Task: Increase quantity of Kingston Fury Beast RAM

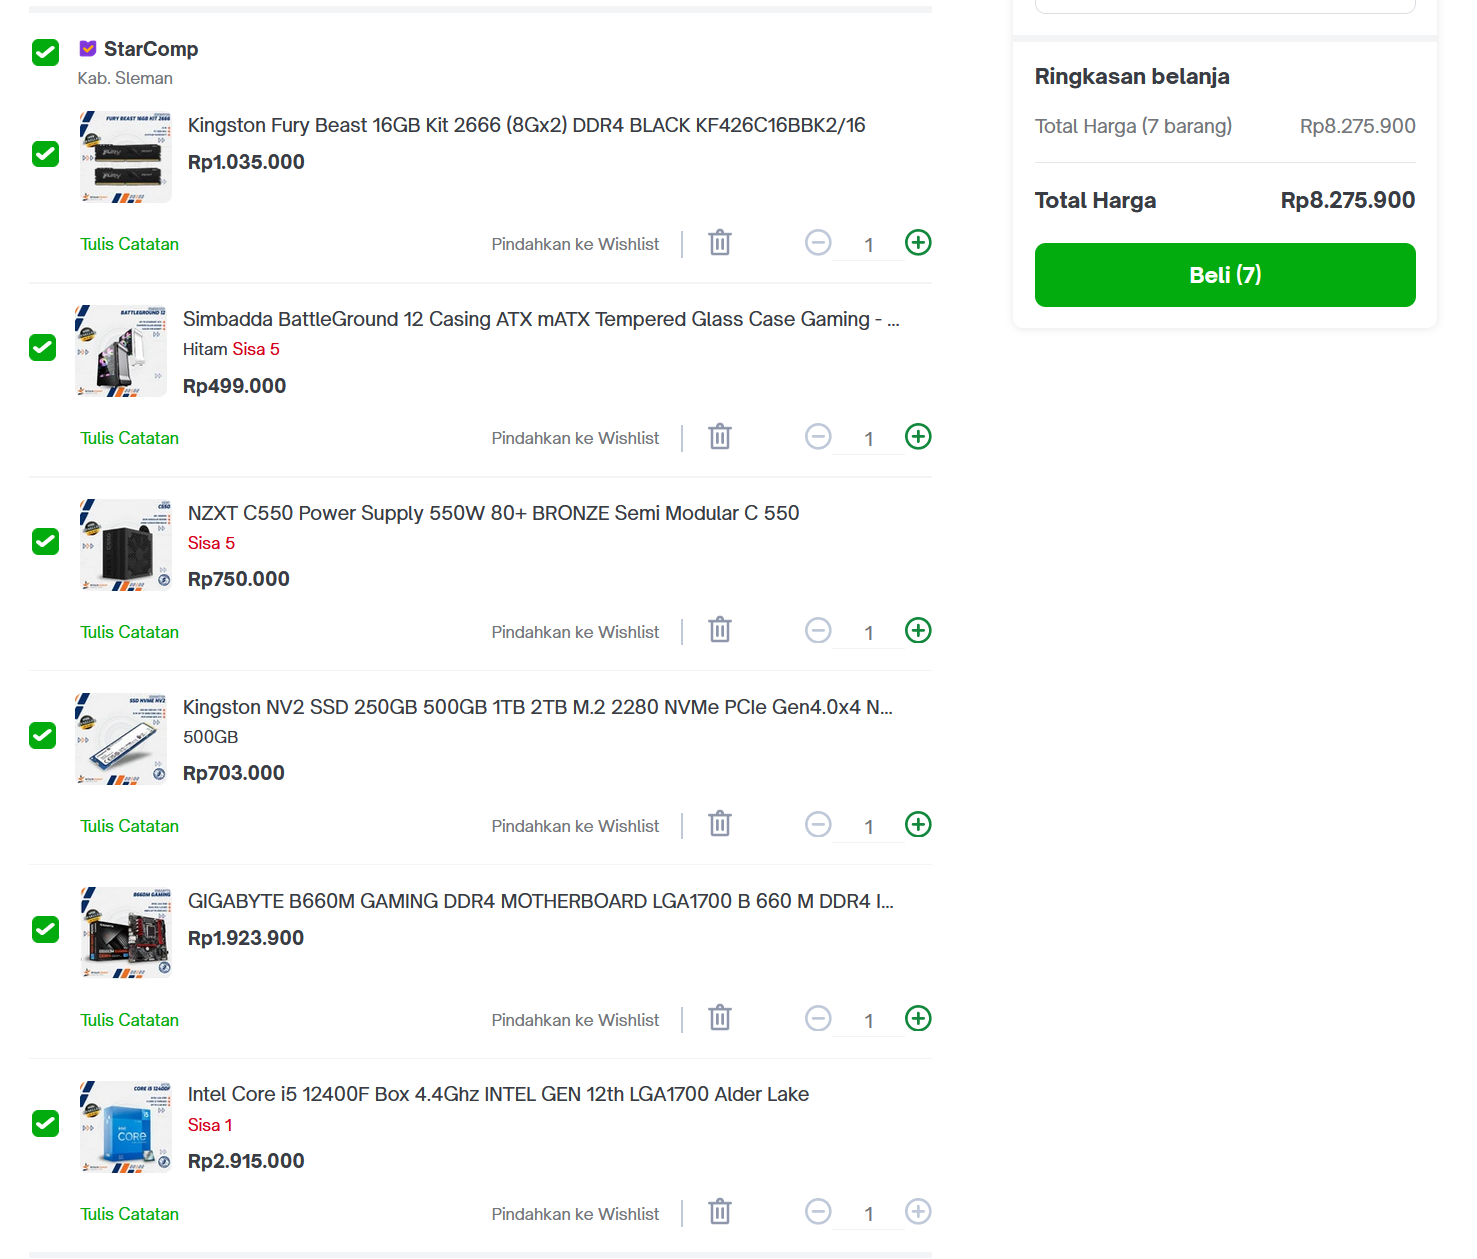Action: click(918, 243)
